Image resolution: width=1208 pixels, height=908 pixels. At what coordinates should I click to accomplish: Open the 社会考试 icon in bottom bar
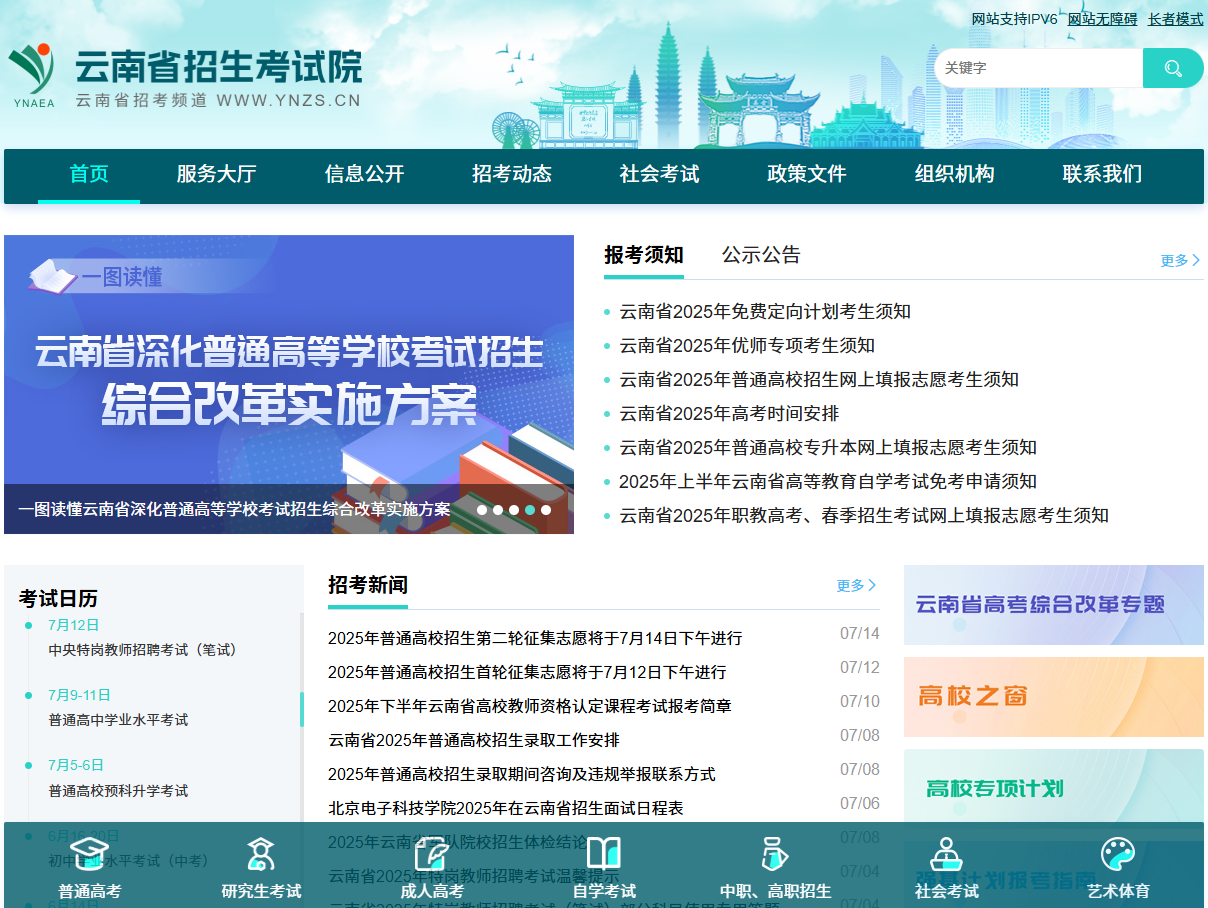946,854
